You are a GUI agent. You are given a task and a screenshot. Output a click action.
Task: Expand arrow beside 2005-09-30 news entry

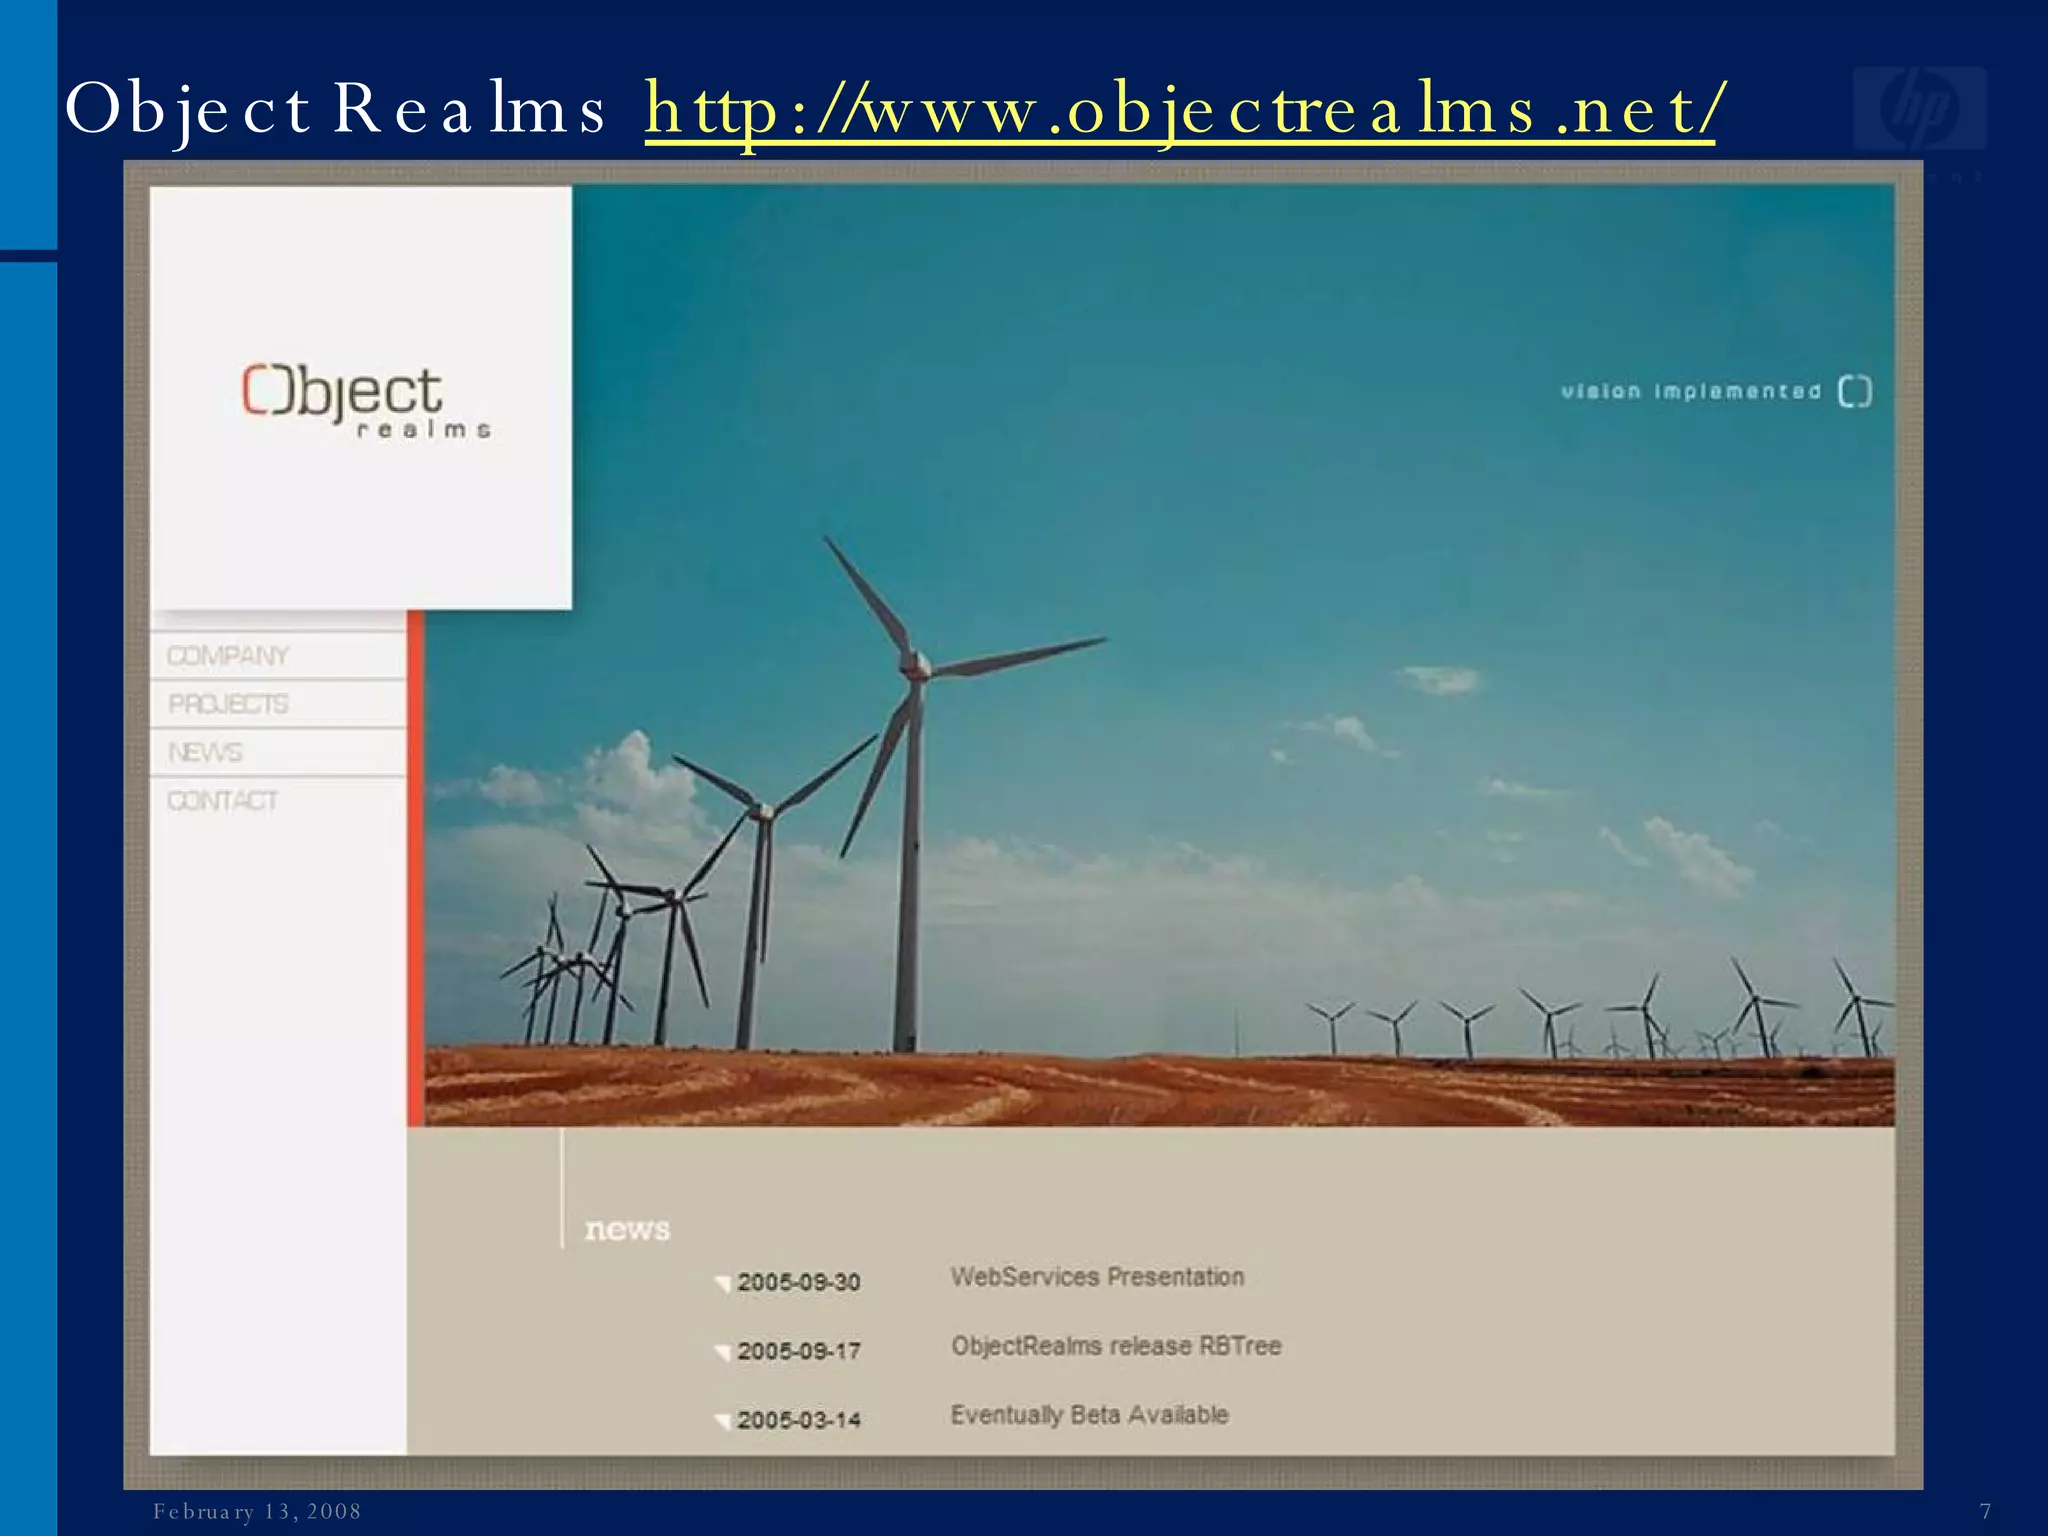point(723,1283)
